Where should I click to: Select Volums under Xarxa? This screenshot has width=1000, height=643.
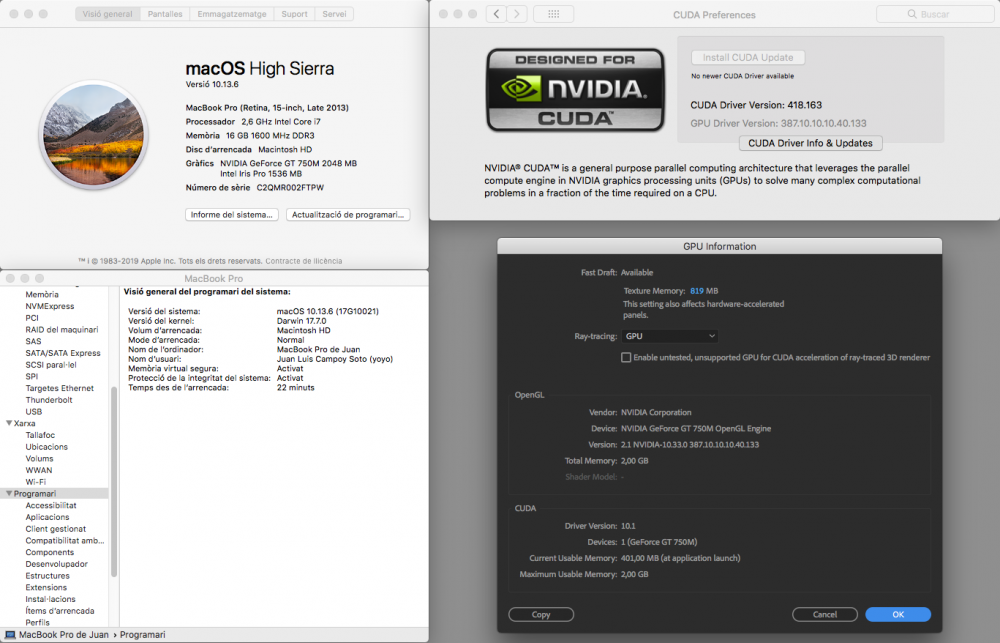(40, 459)
